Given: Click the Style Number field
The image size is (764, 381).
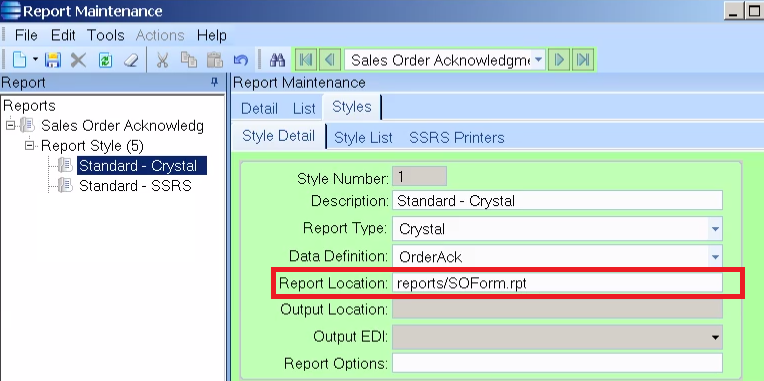Looking at the screenshot, I should 419,176.
